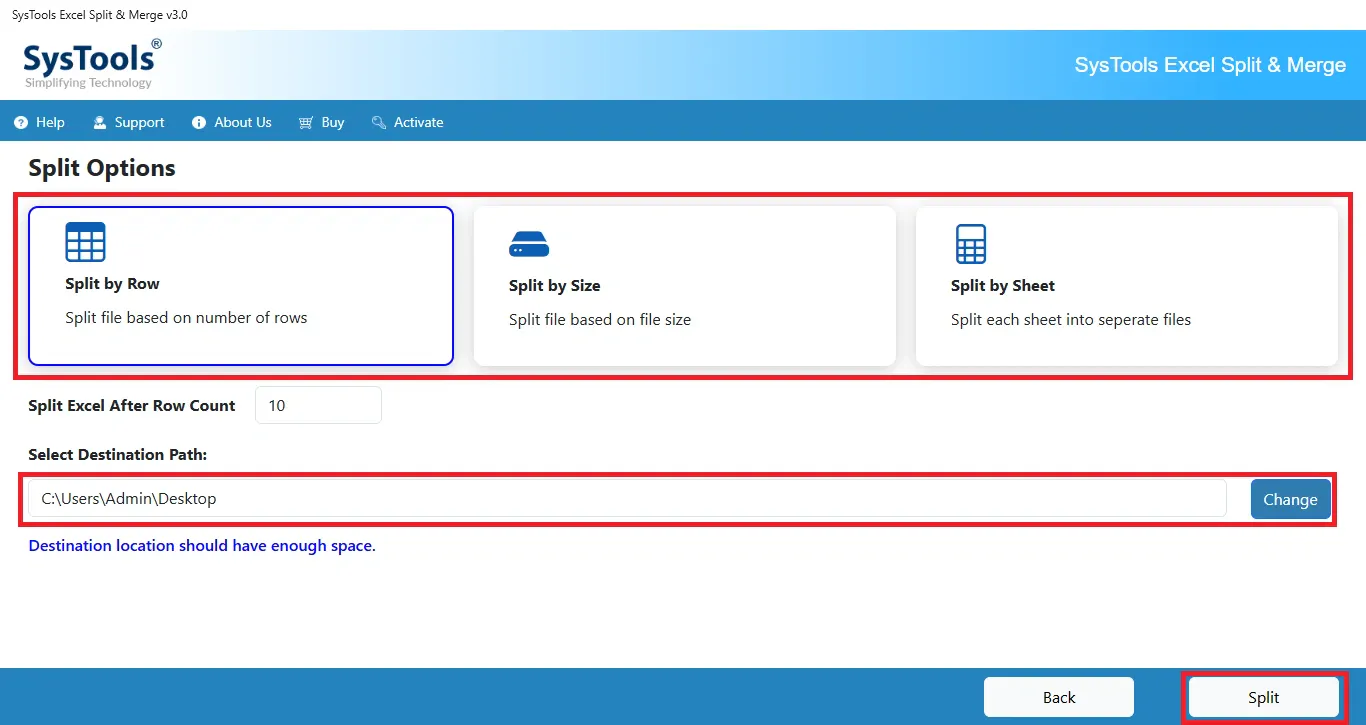1366x725 pixels.
Task: Click the About Us info icon
Action: [x=199, y=123]
